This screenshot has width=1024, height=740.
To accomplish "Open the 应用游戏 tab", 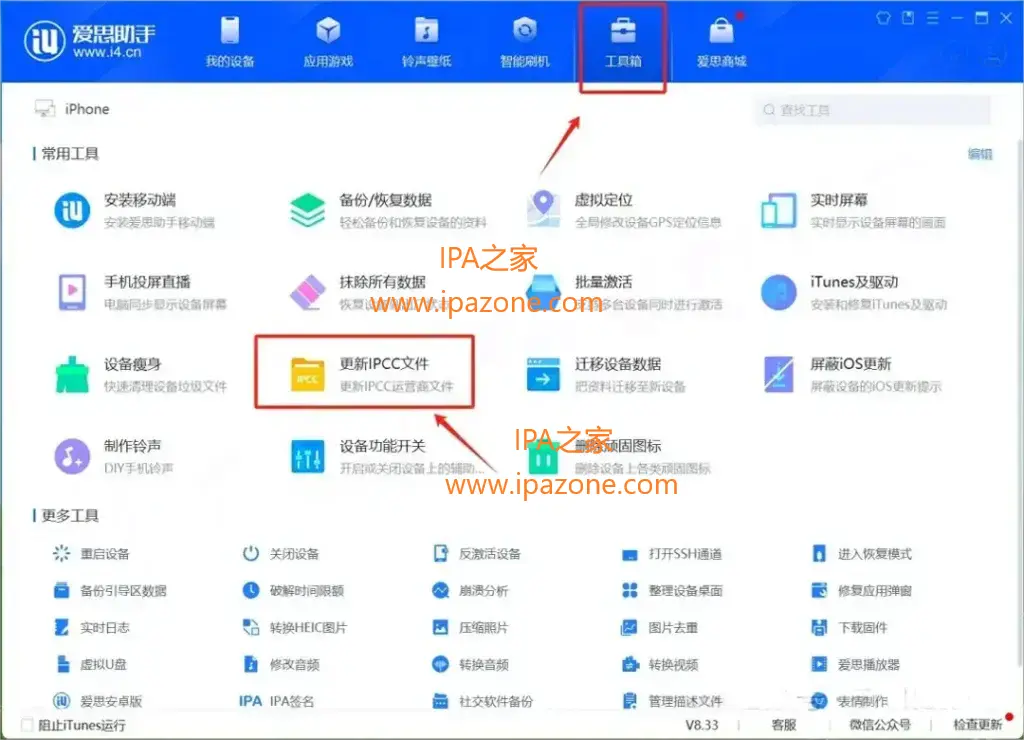I will coord(328,42).
